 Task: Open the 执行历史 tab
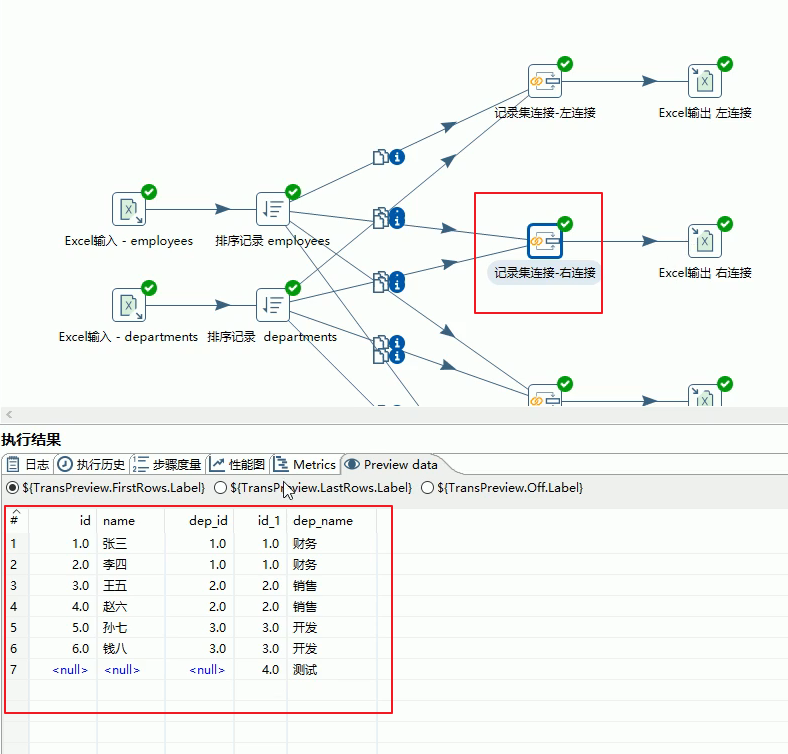point(91,464)
